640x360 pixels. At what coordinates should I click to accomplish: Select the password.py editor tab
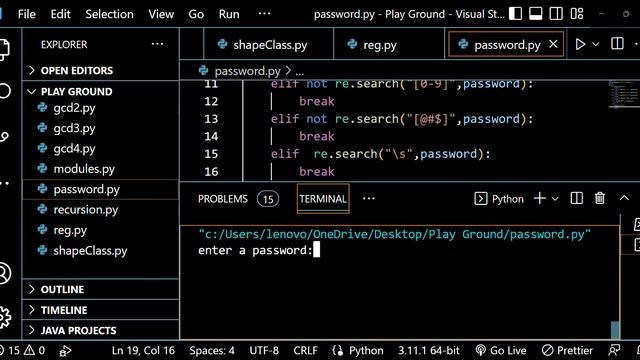tap(507, 44)
